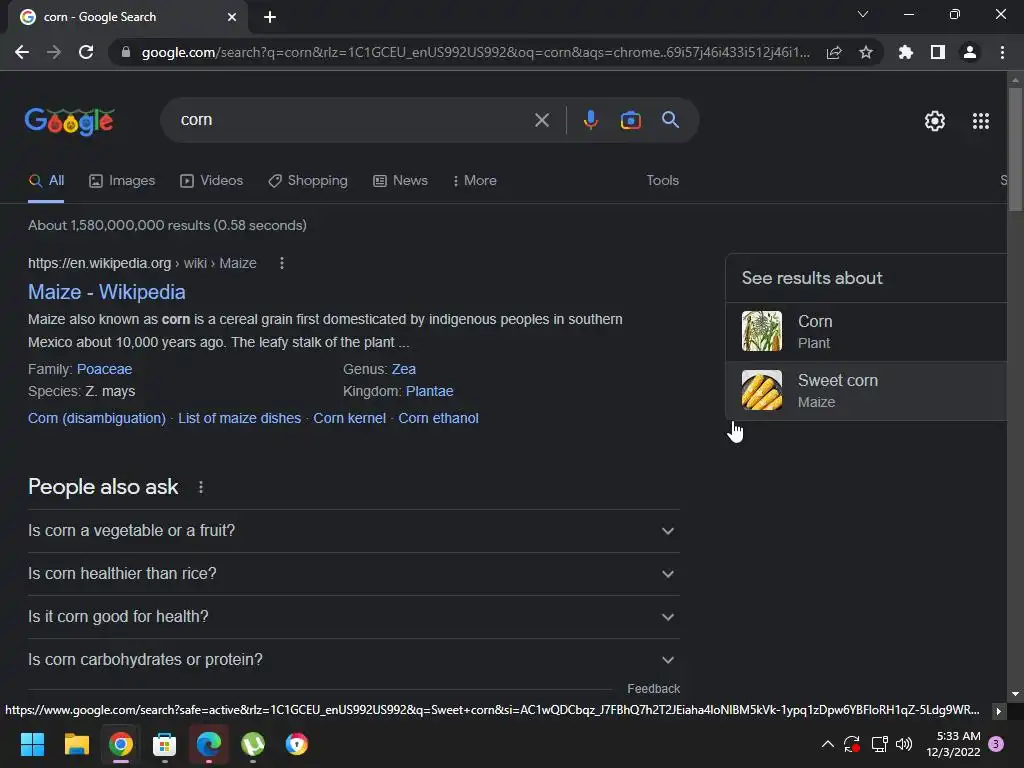Open Google quick settings gear

935,121
